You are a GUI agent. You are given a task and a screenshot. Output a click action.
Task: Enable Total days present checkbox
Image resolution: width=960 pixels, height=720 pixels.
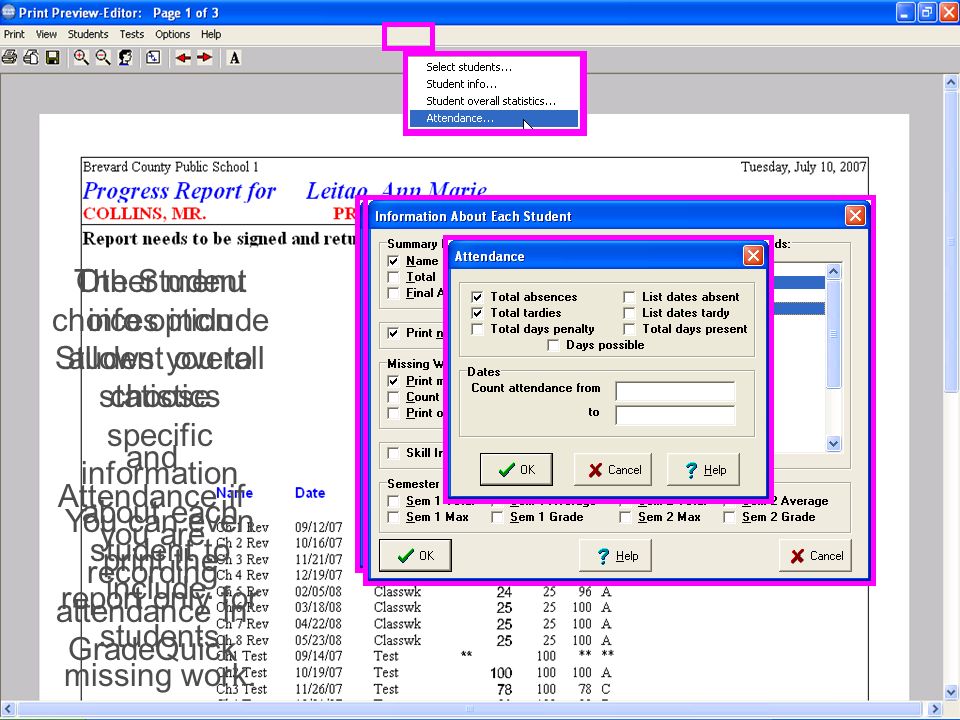tap(629, 329)
